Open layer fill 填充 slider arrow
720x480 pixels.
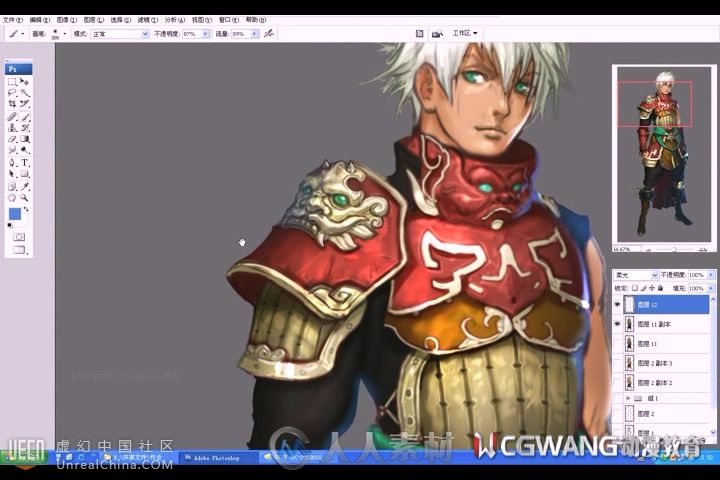point(711,288)
